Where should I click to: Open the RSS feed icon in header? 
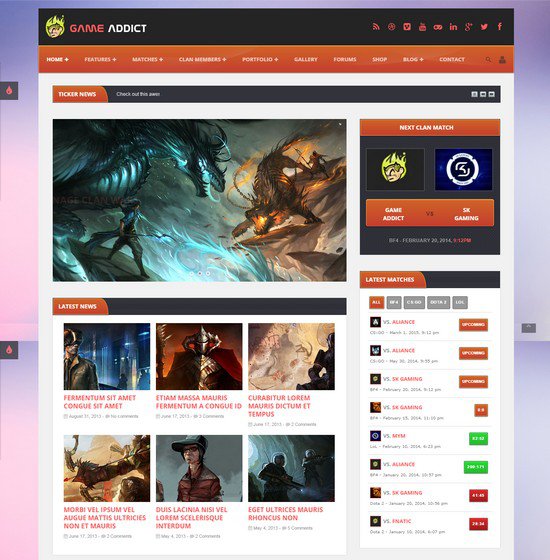(x=376, y=27)
